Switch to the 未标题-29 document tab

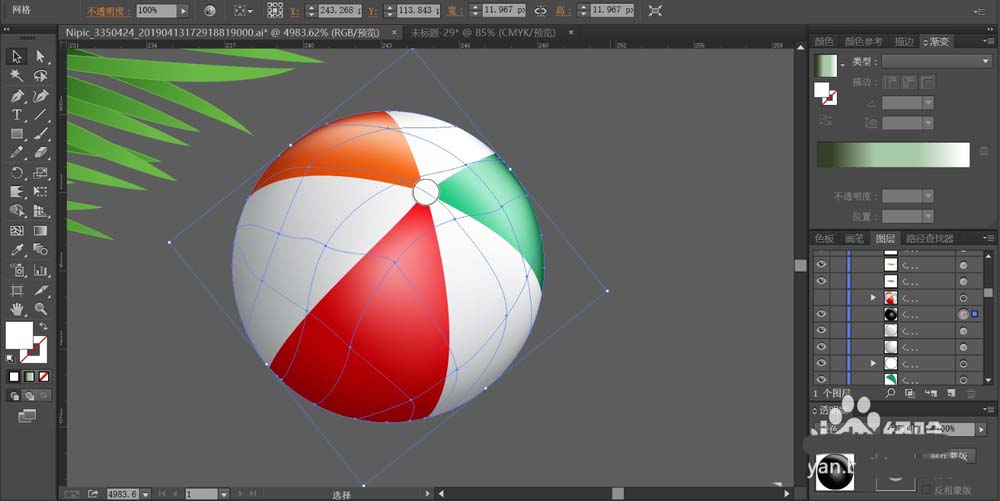(483, 33)
